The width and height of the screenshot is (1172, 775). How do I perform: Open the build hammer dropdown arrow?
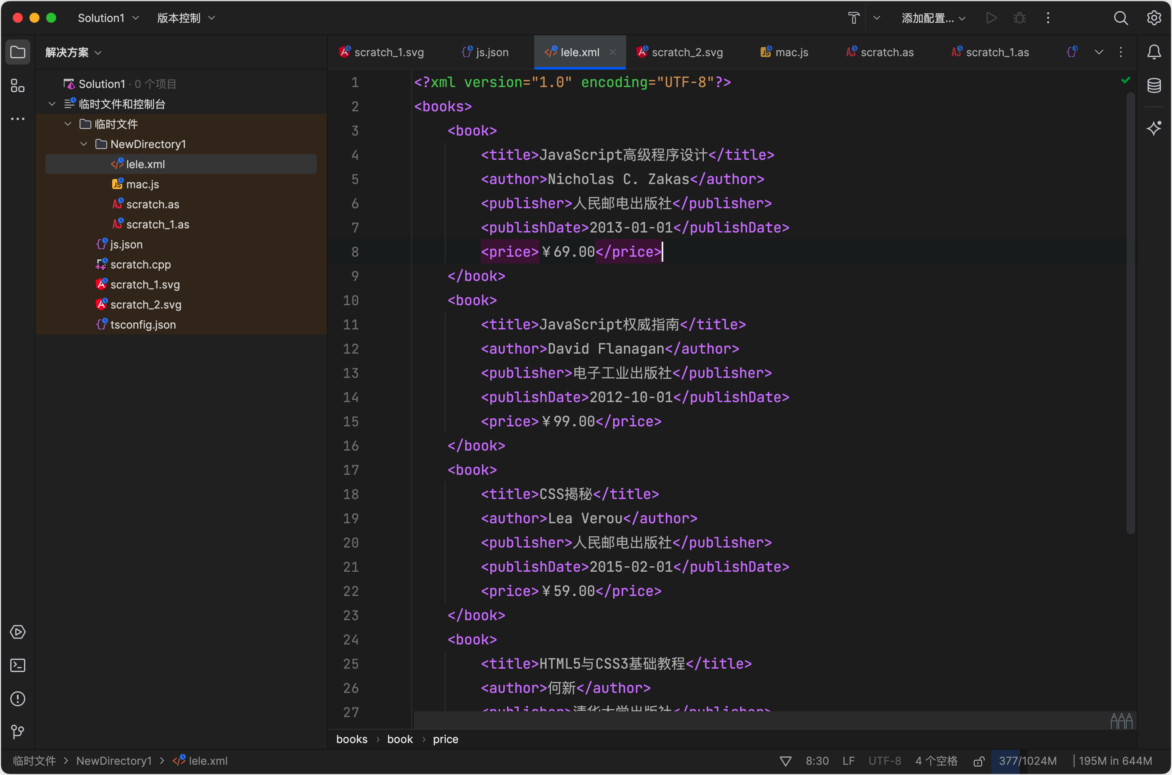[877, 18]
